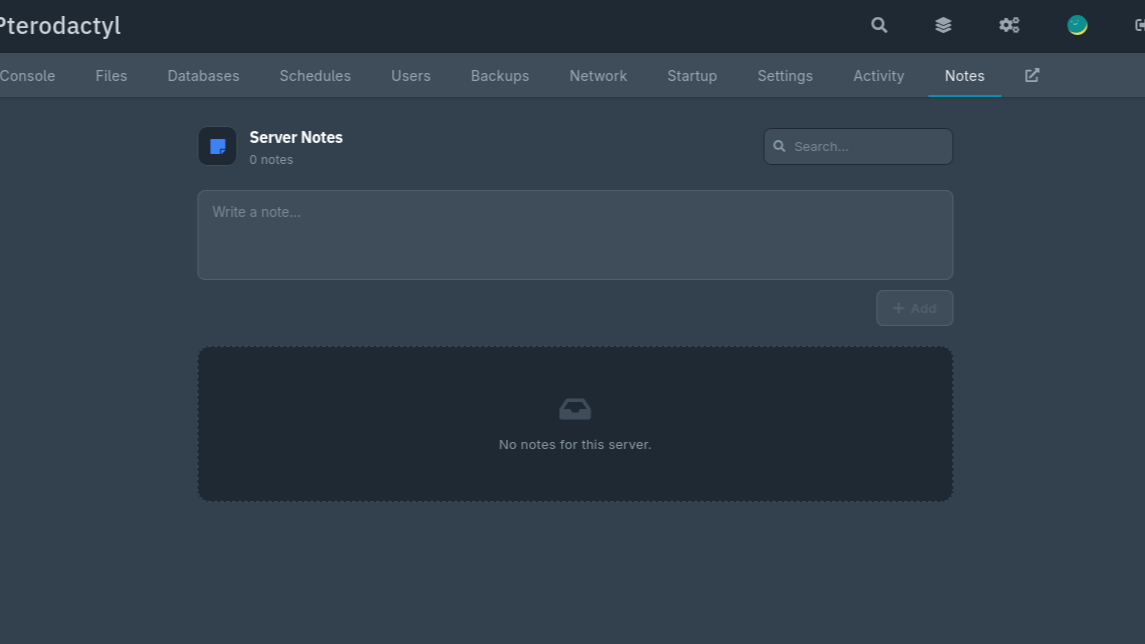Open the Backups tab
This screenshot has width=1145, height=644.
tap(500, 76)
